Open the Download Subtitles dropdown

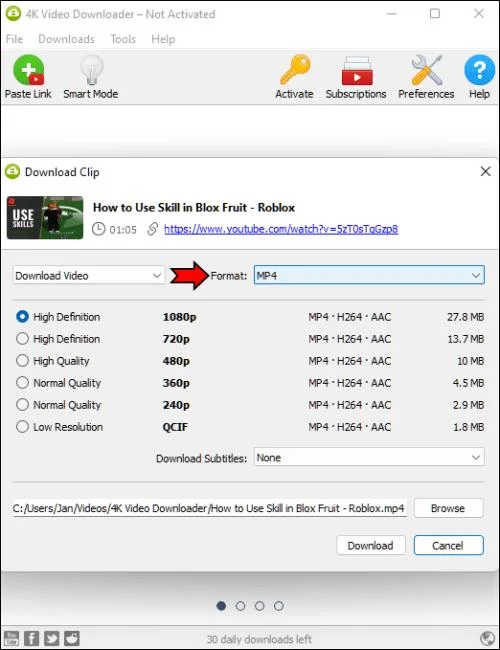click(369, 457)
